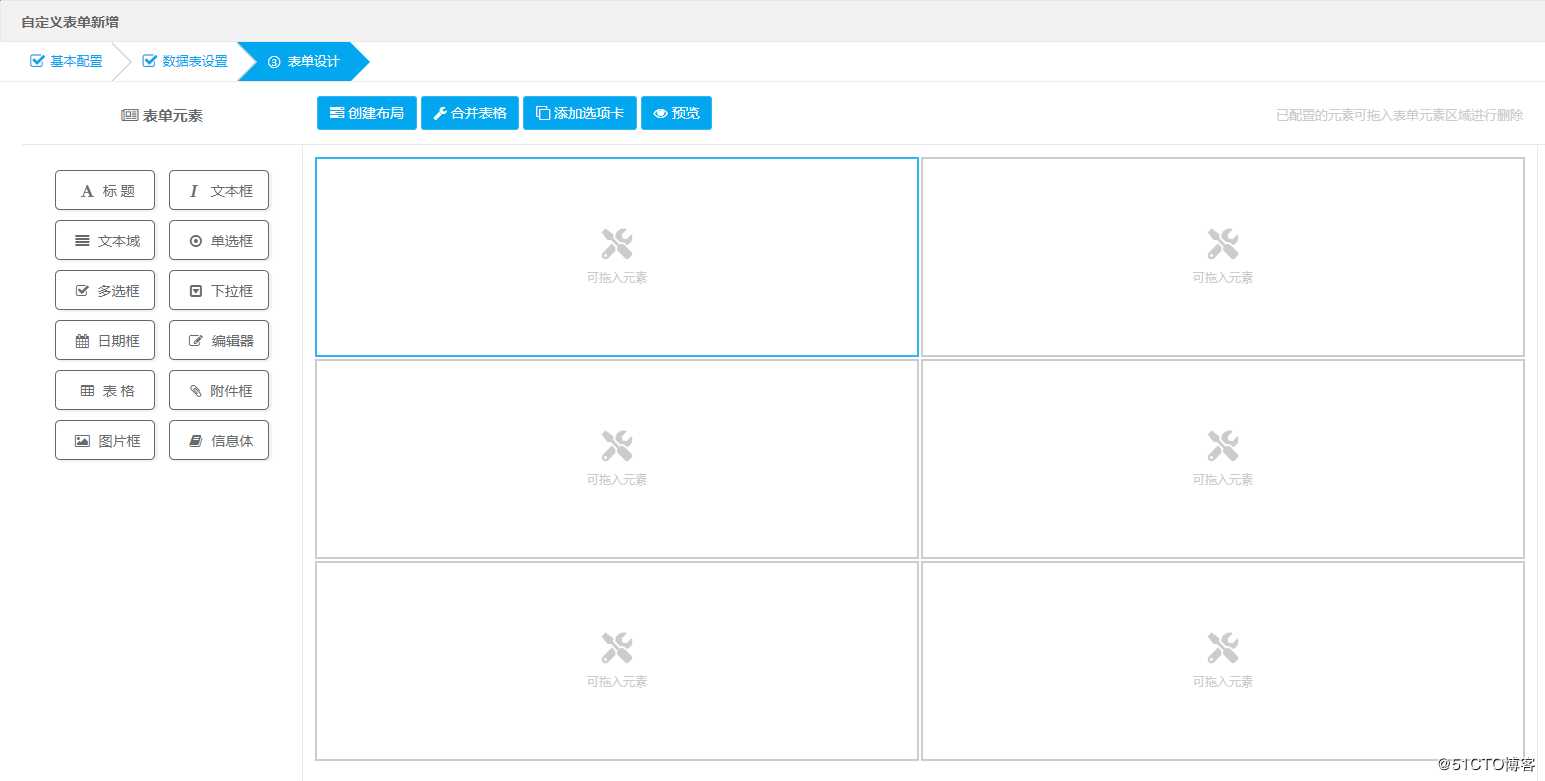
Task: Click the 标题 (title) element button
Action: [x=105, y=190]
